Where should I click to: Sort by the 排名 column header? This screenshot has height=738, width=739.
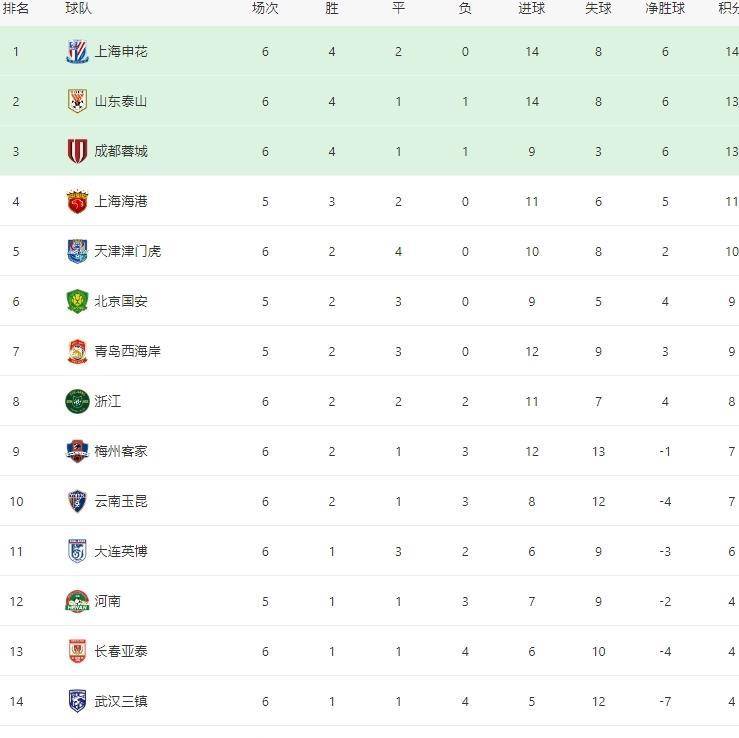click(16, 8)
